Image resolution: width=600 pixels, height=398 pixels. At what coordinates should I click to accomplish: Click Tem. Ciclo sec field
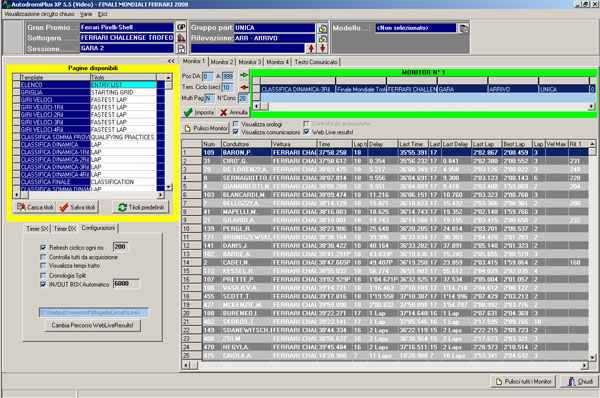(x=227, y=87)
